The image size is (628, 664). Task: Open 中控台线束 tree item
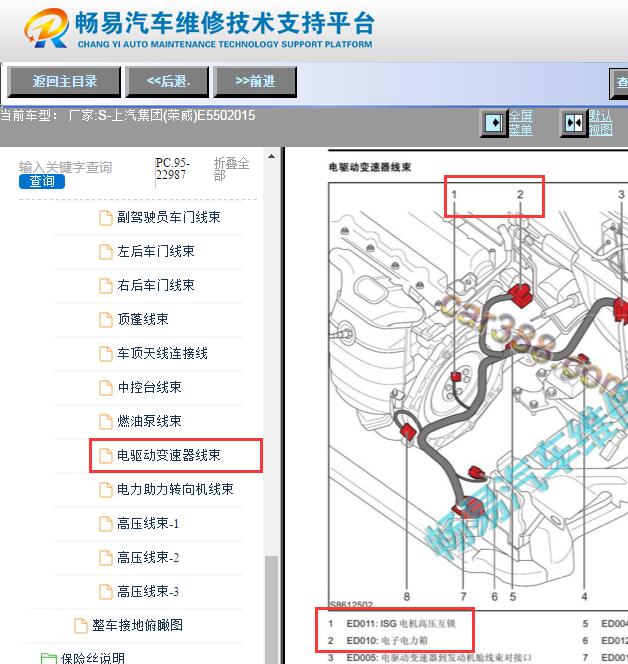pyautogui.click(x=149, y=387)
